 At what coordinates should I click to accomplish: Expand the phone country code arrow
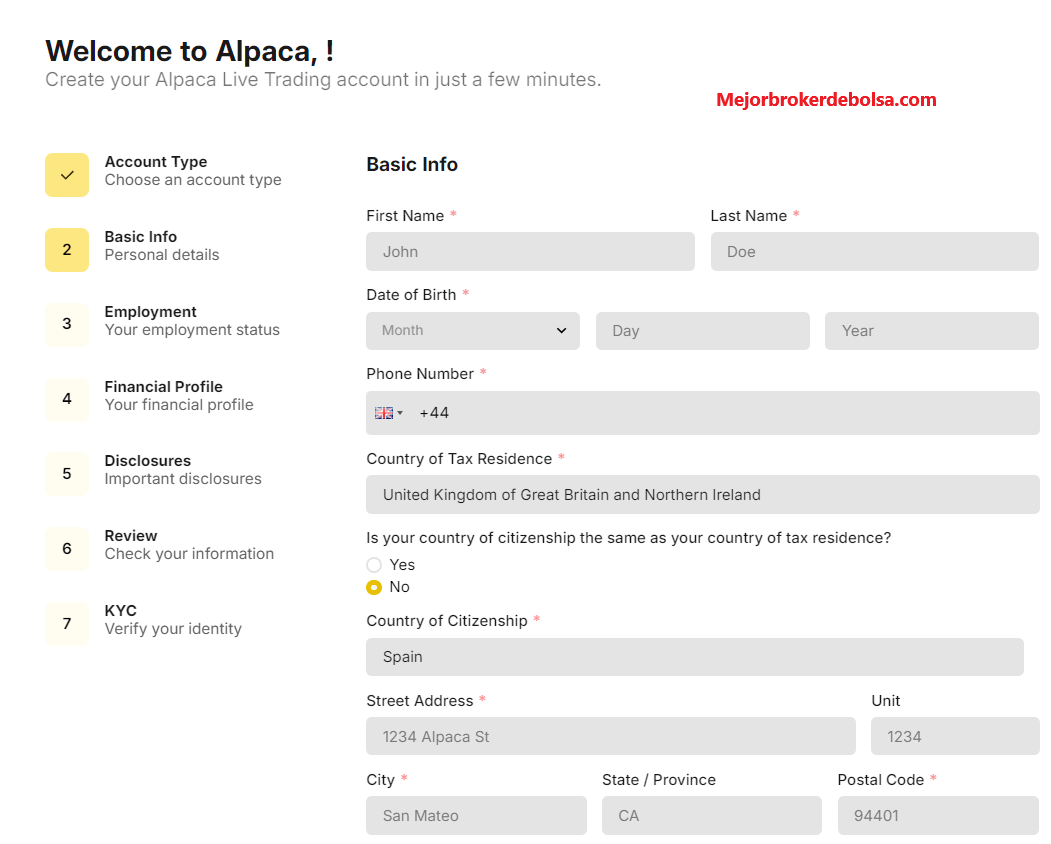click(400, 413)
